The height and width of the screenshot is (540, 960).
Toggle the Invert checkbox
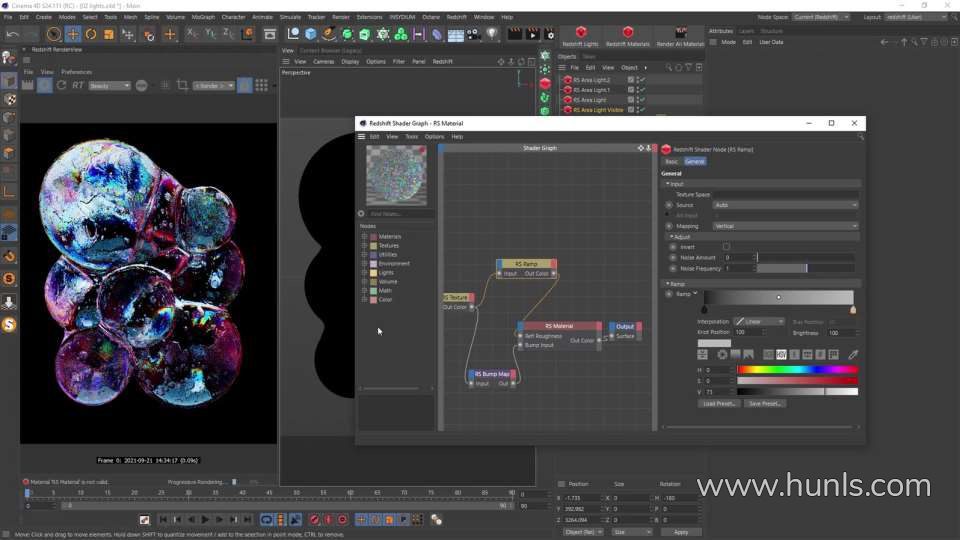point(726,246)
